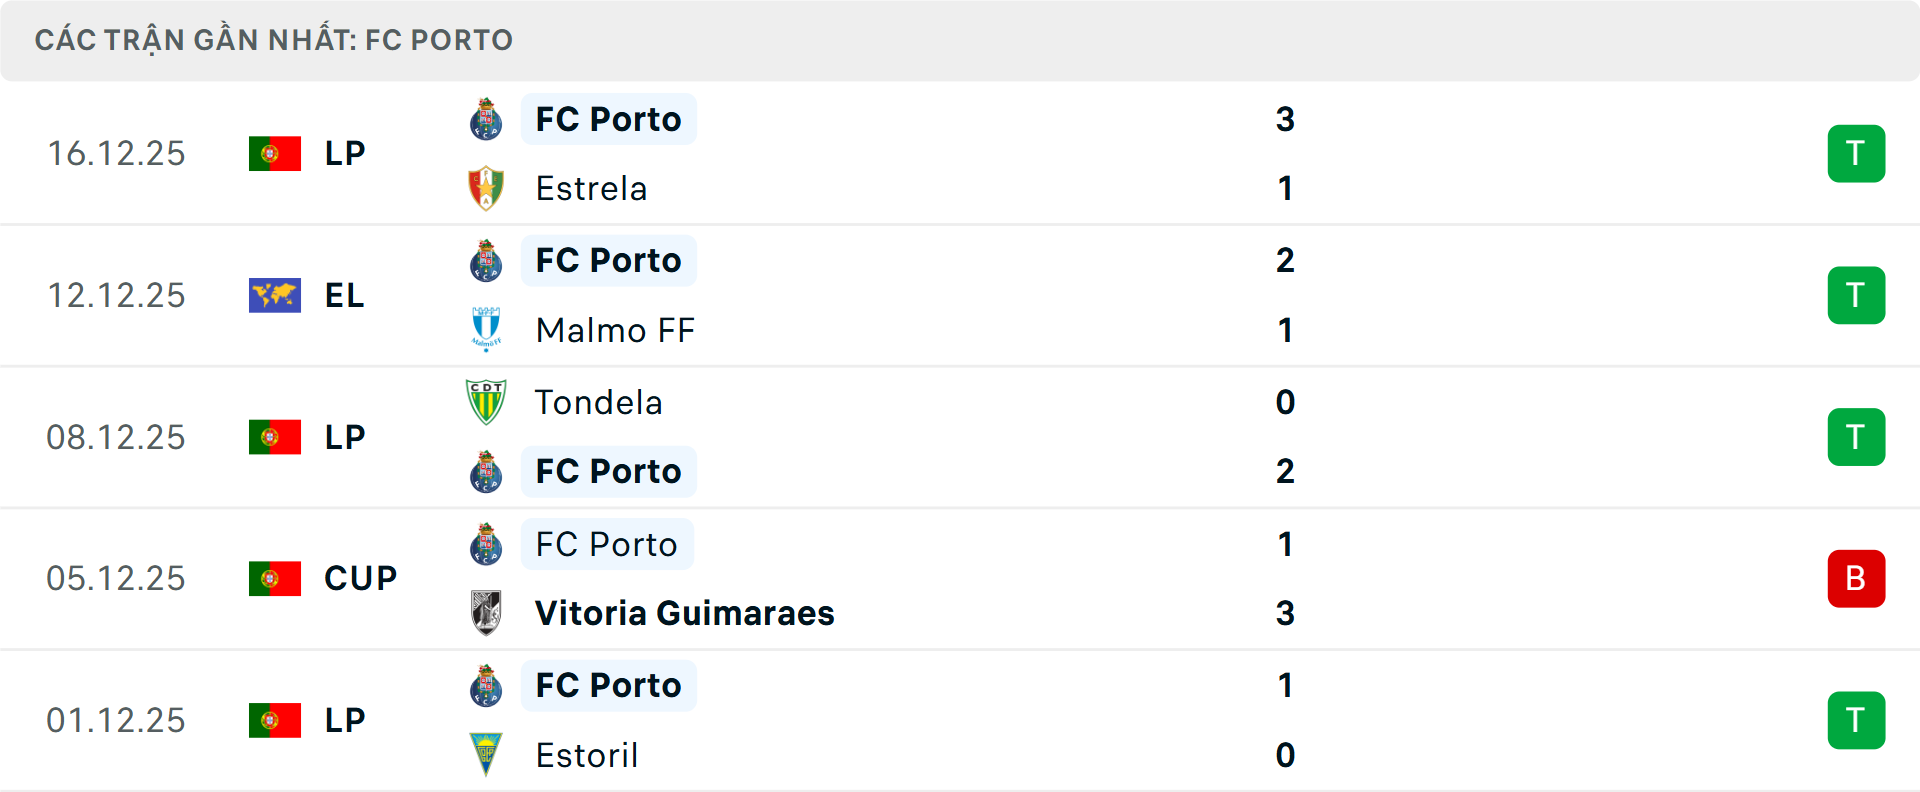Viewport: 1920px width, 792px height.
Task: Click the Malmo FF club badge
Action: (486, 330)
